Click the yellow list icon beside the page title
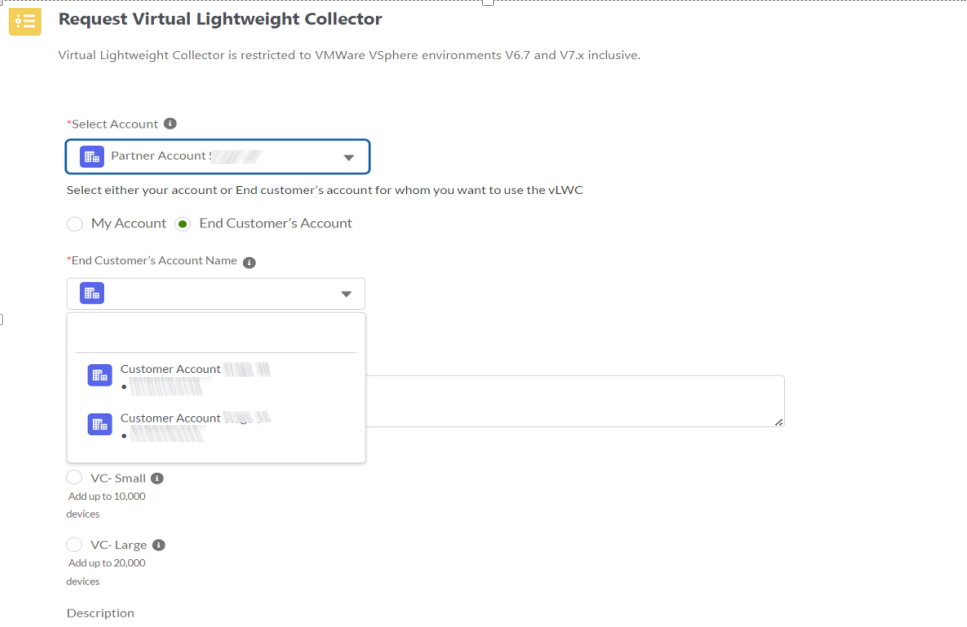 tap(25, 20)
